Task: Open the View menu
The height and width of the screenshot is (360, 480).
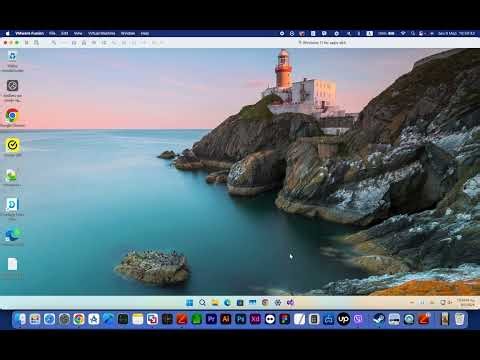Action: pyautogui.click(x=78, y=33)
